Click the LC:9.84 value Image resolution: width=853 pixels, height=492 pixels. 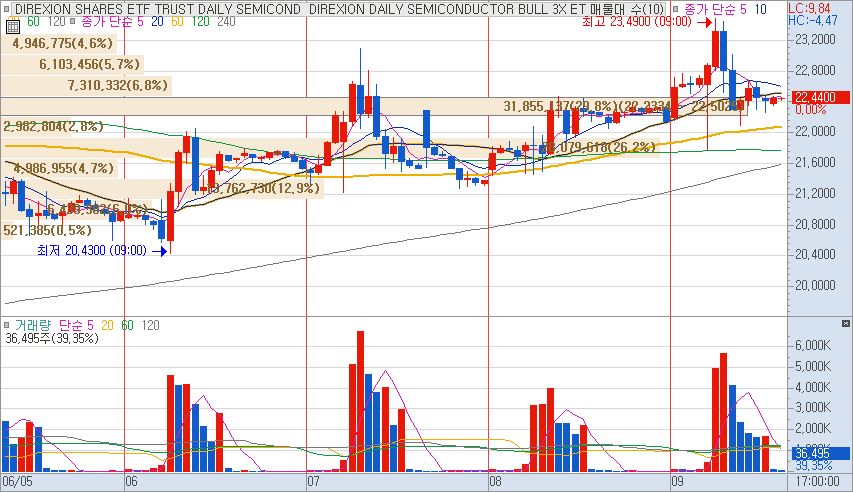(809, 8)
